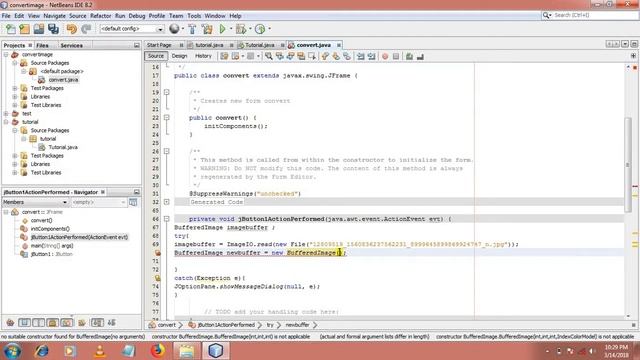Open Firefox from the taskbar
640x360 pixels.
click(158, 351)
